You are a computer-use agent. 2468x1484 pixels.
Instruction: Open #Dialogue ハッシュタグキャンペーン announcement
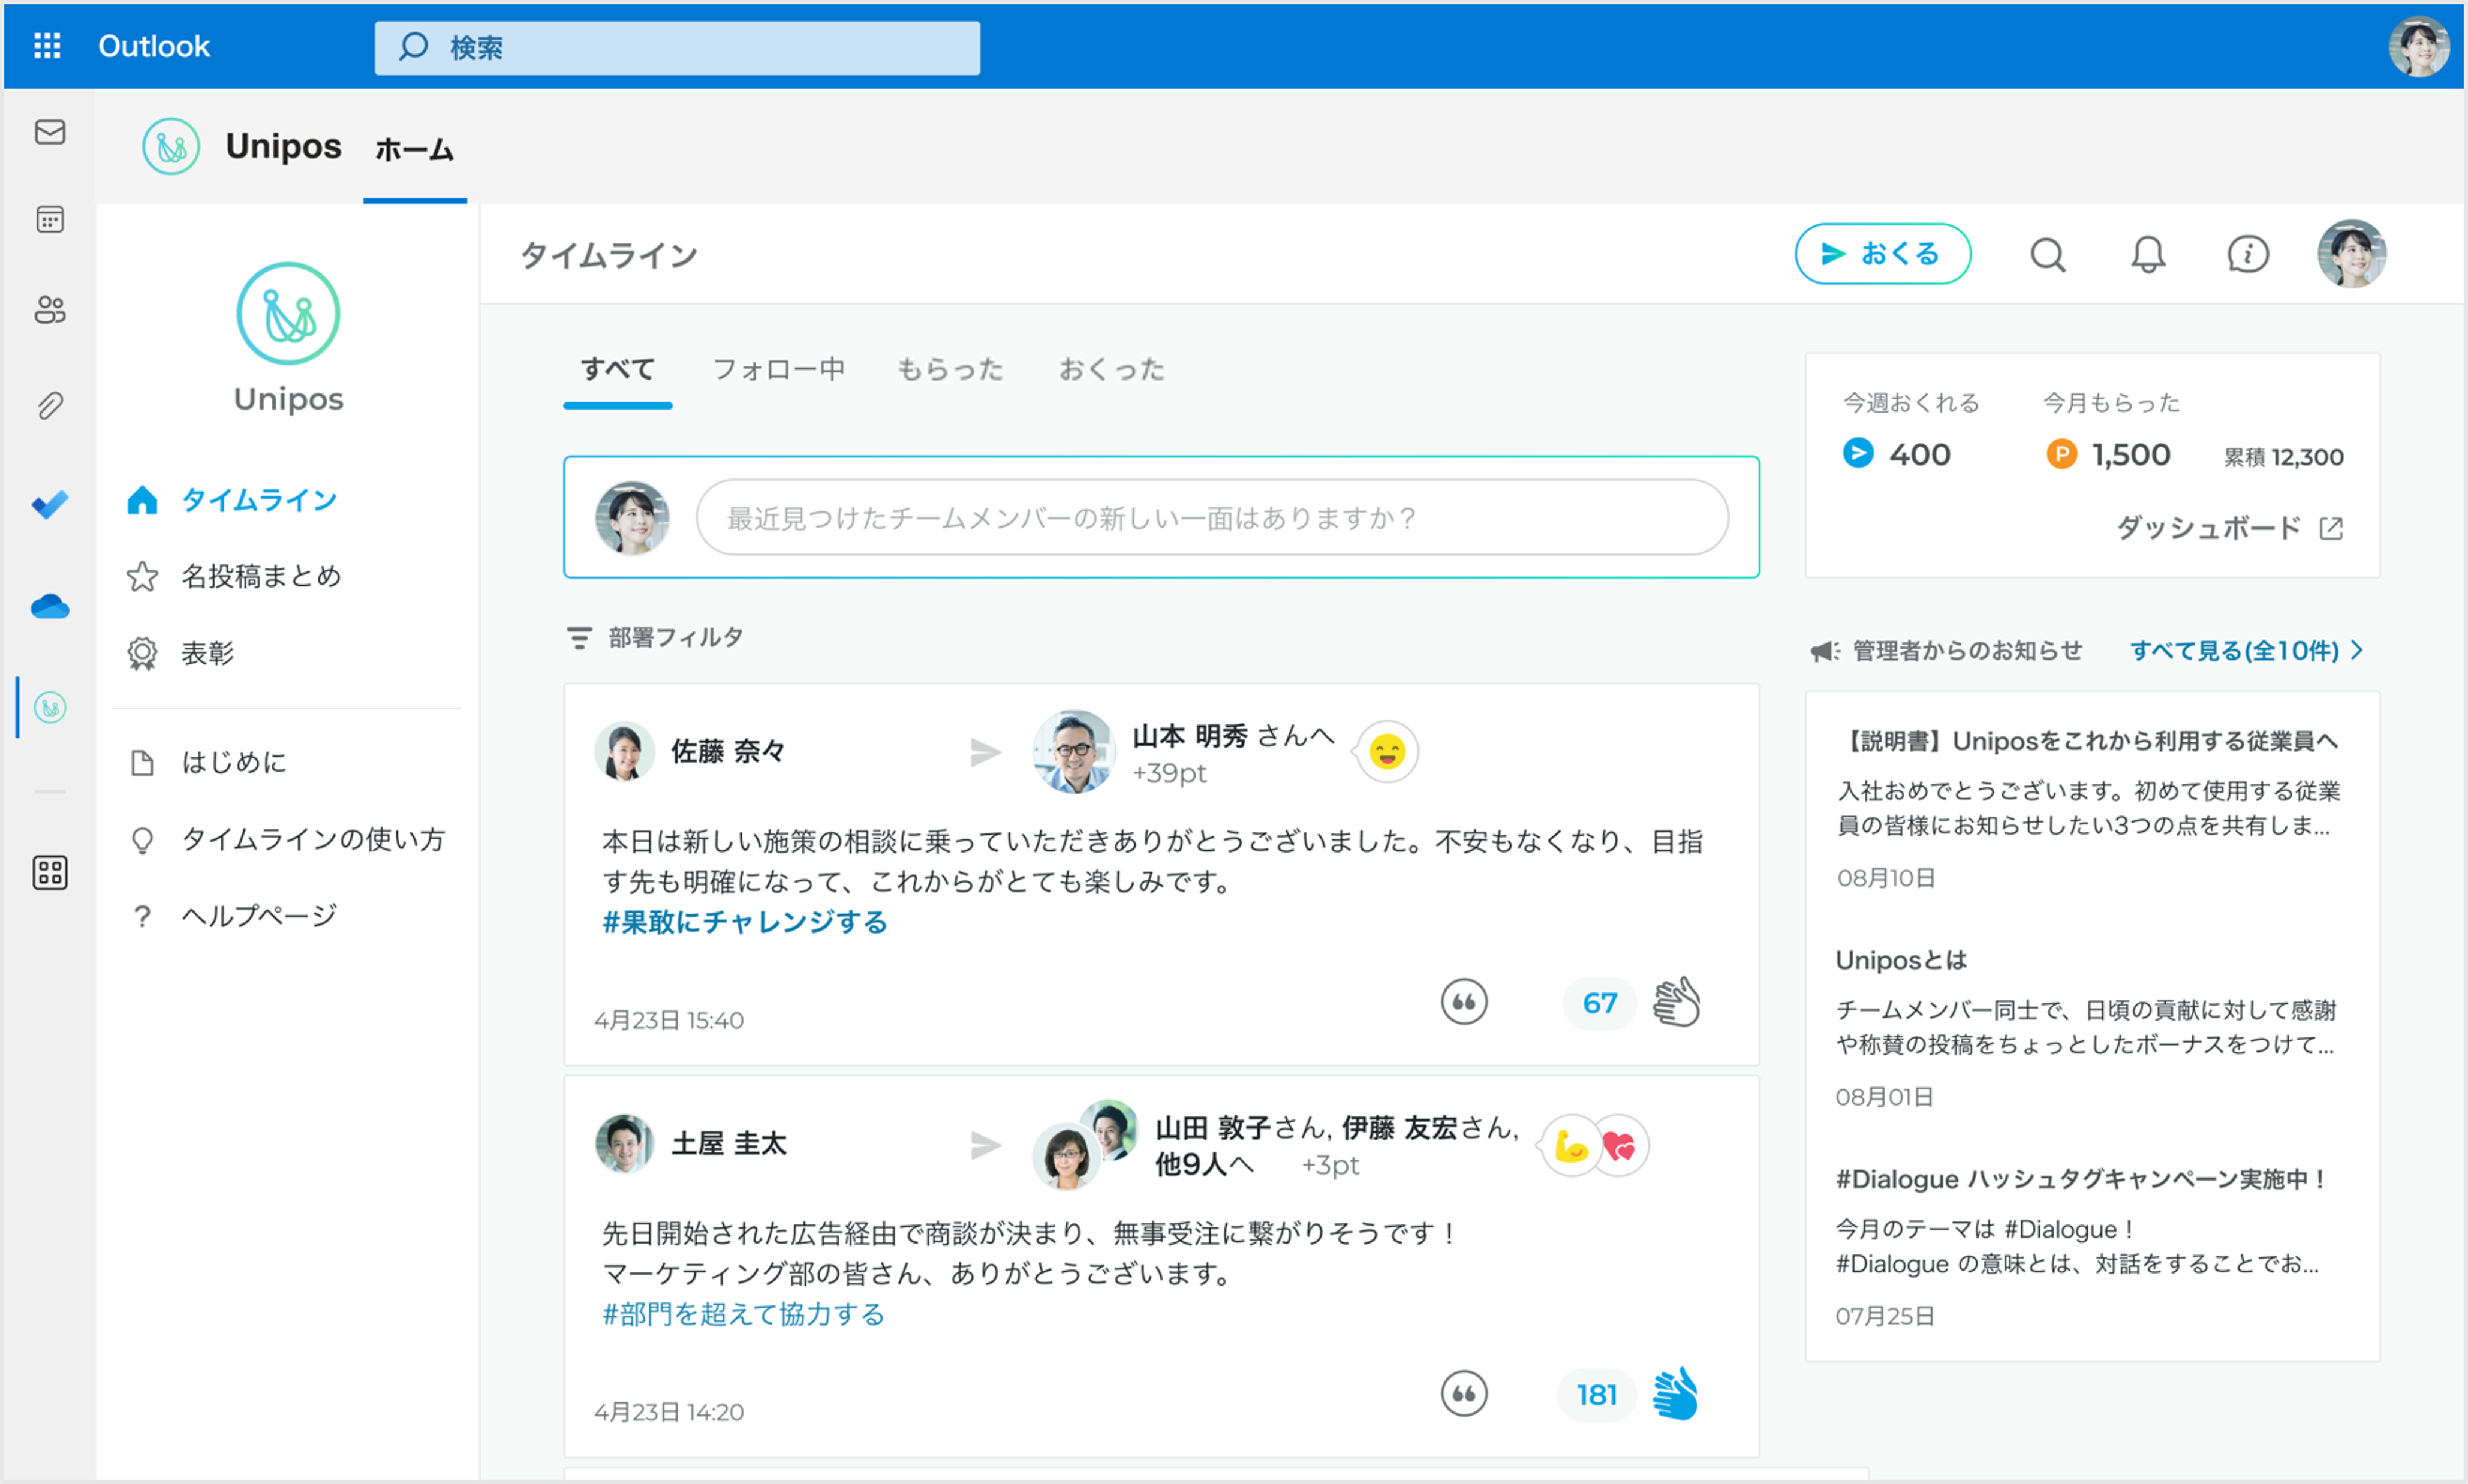[2081, 1179]
